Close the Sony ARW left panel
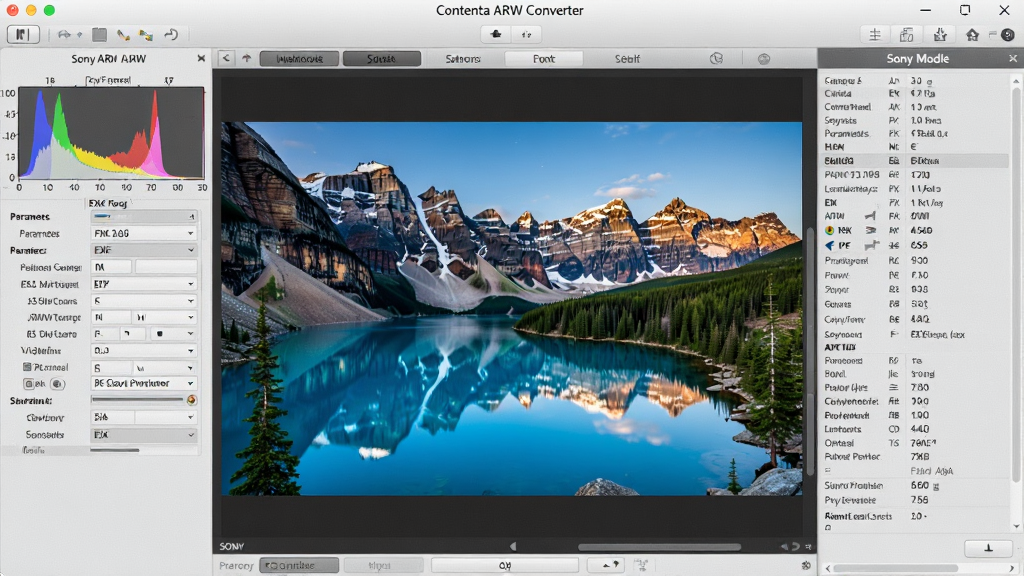Viewport: 1024px width, 576px height. 201,58
